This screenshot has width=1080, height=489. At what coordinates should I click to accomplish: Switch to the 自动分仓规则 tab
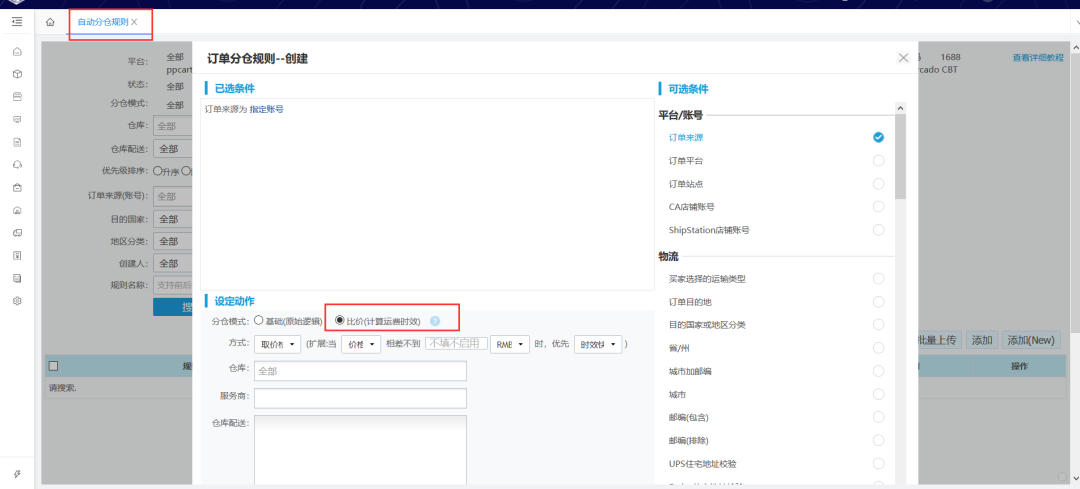click(102, 22)
